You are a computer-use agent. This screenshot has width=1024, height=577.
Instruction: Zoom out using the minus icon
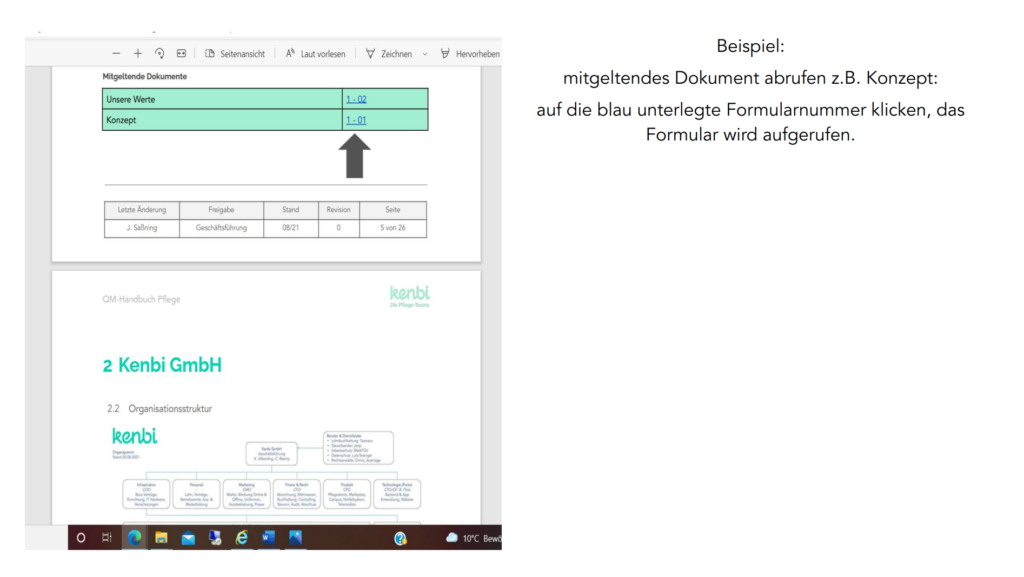(116, 54)
